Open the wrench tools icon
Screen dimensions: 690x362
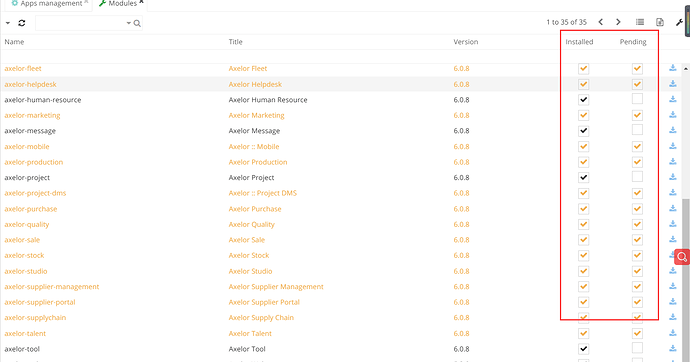(679, 22)
